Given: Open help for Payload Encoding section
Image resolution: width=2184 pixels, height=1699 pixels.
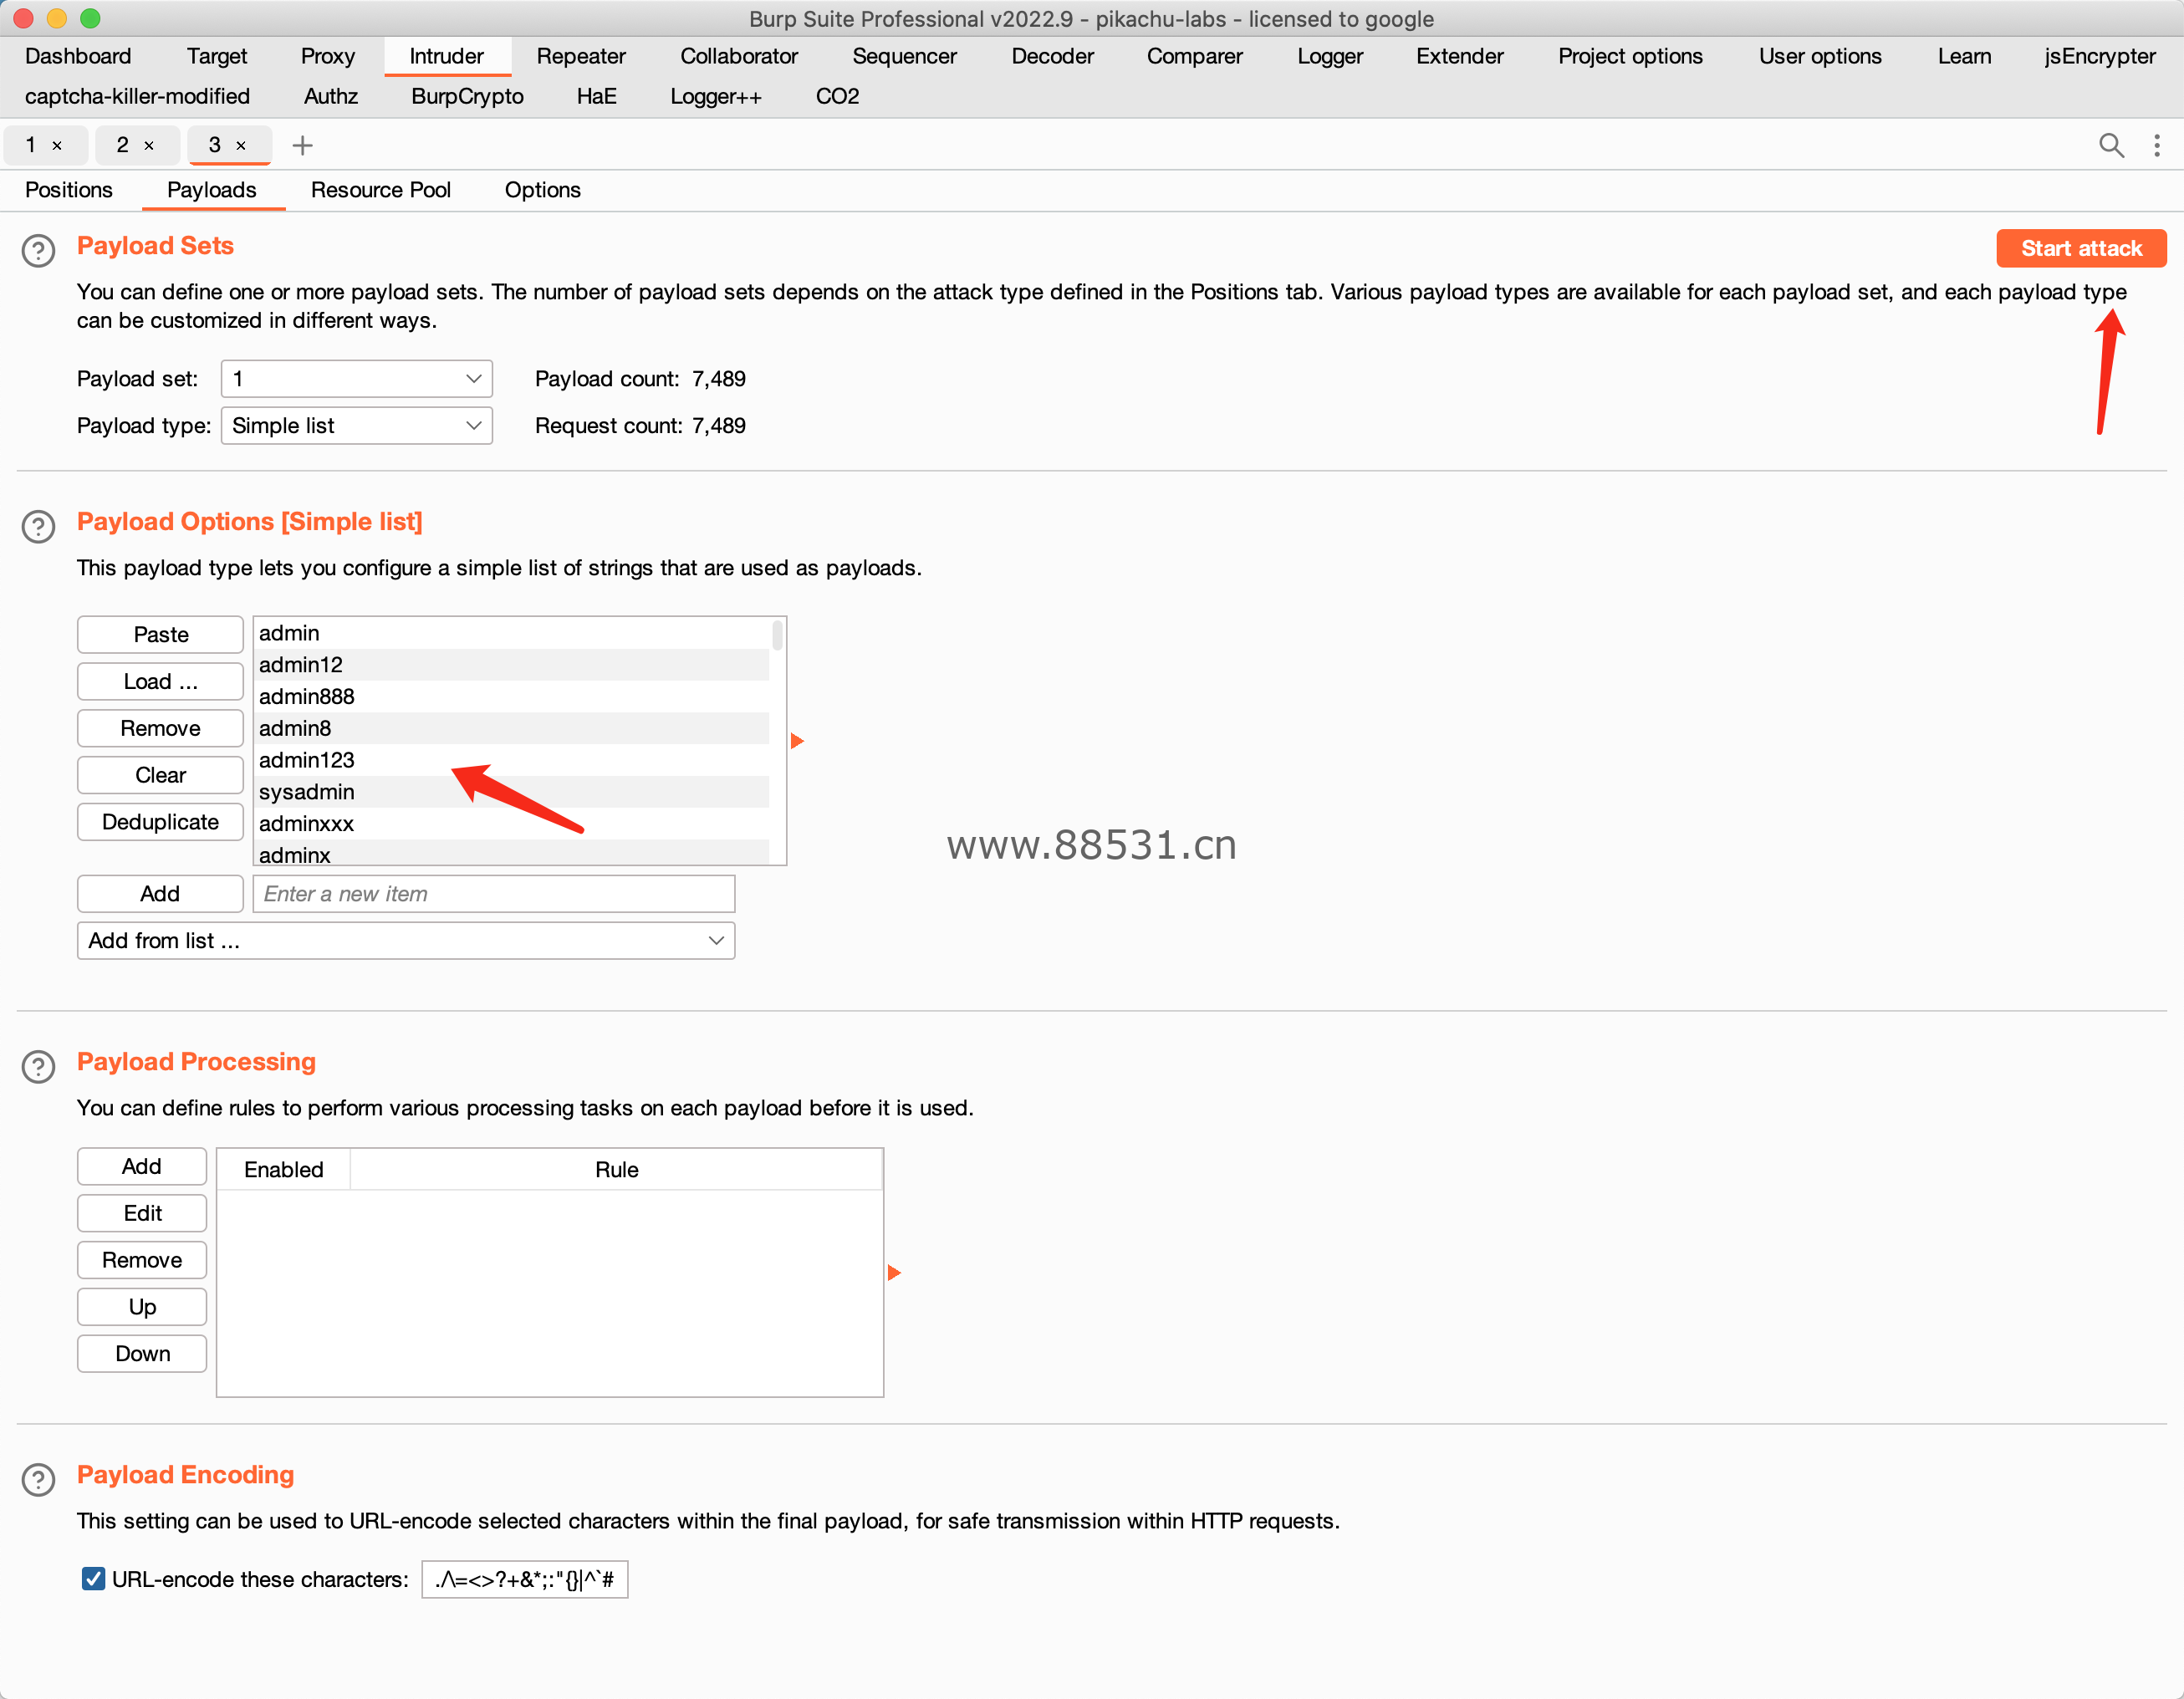Looking at the screenshot, I should (x=38, y=1479).
